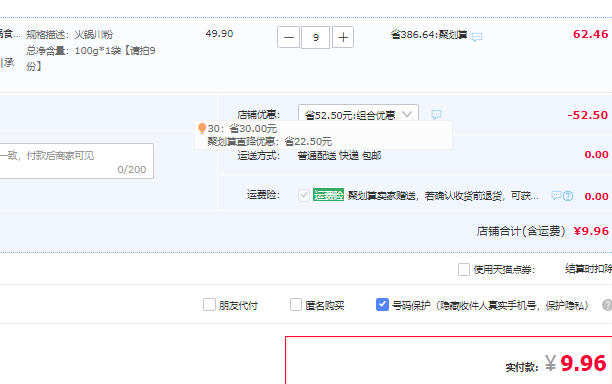612x384 pixels.
Task: Click the 总净含量 100g*1袋 text
Action: pyautogui.click(x=91, y=58)
